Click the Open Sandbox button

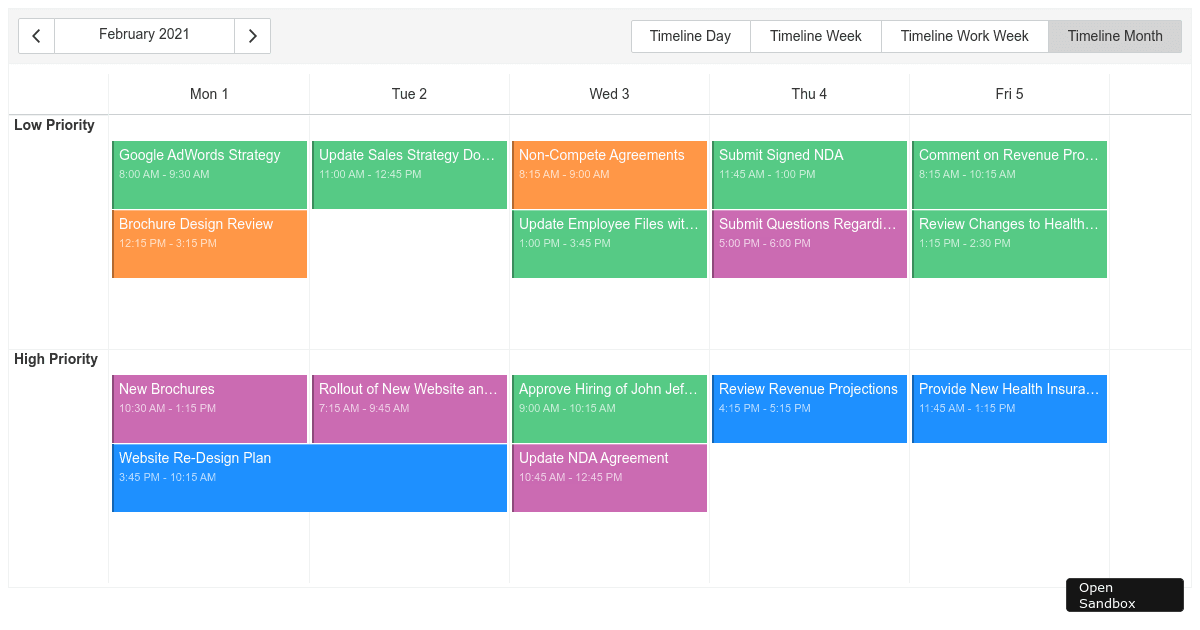(1124, 594)
